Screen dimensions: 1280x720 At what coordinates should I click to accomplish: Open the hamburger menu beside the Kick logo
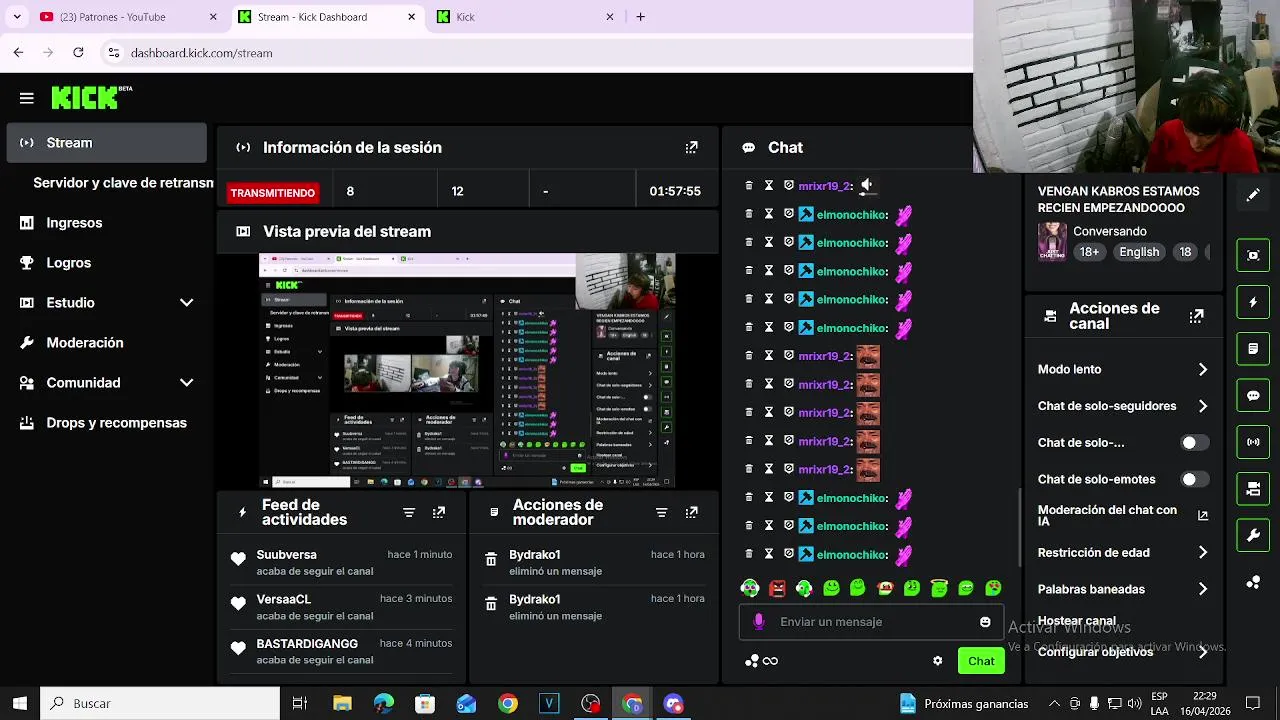click(27, 98)
